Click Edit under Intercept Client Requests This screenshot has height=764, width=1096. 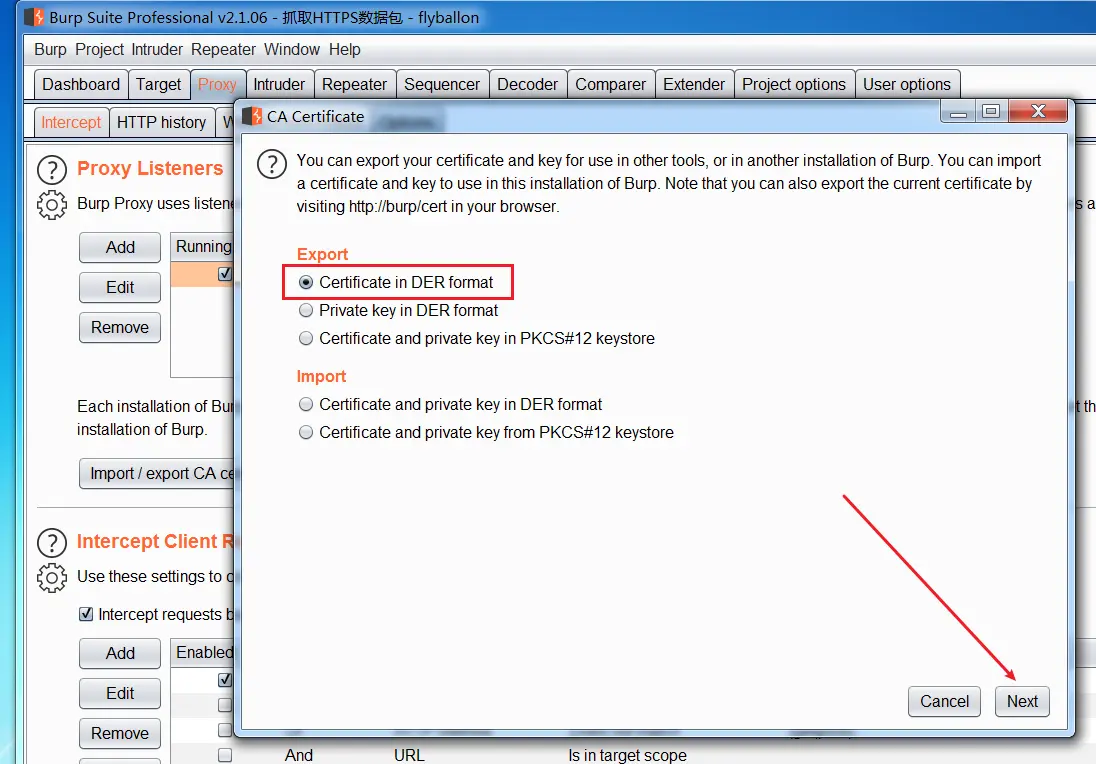coord(120,693)
